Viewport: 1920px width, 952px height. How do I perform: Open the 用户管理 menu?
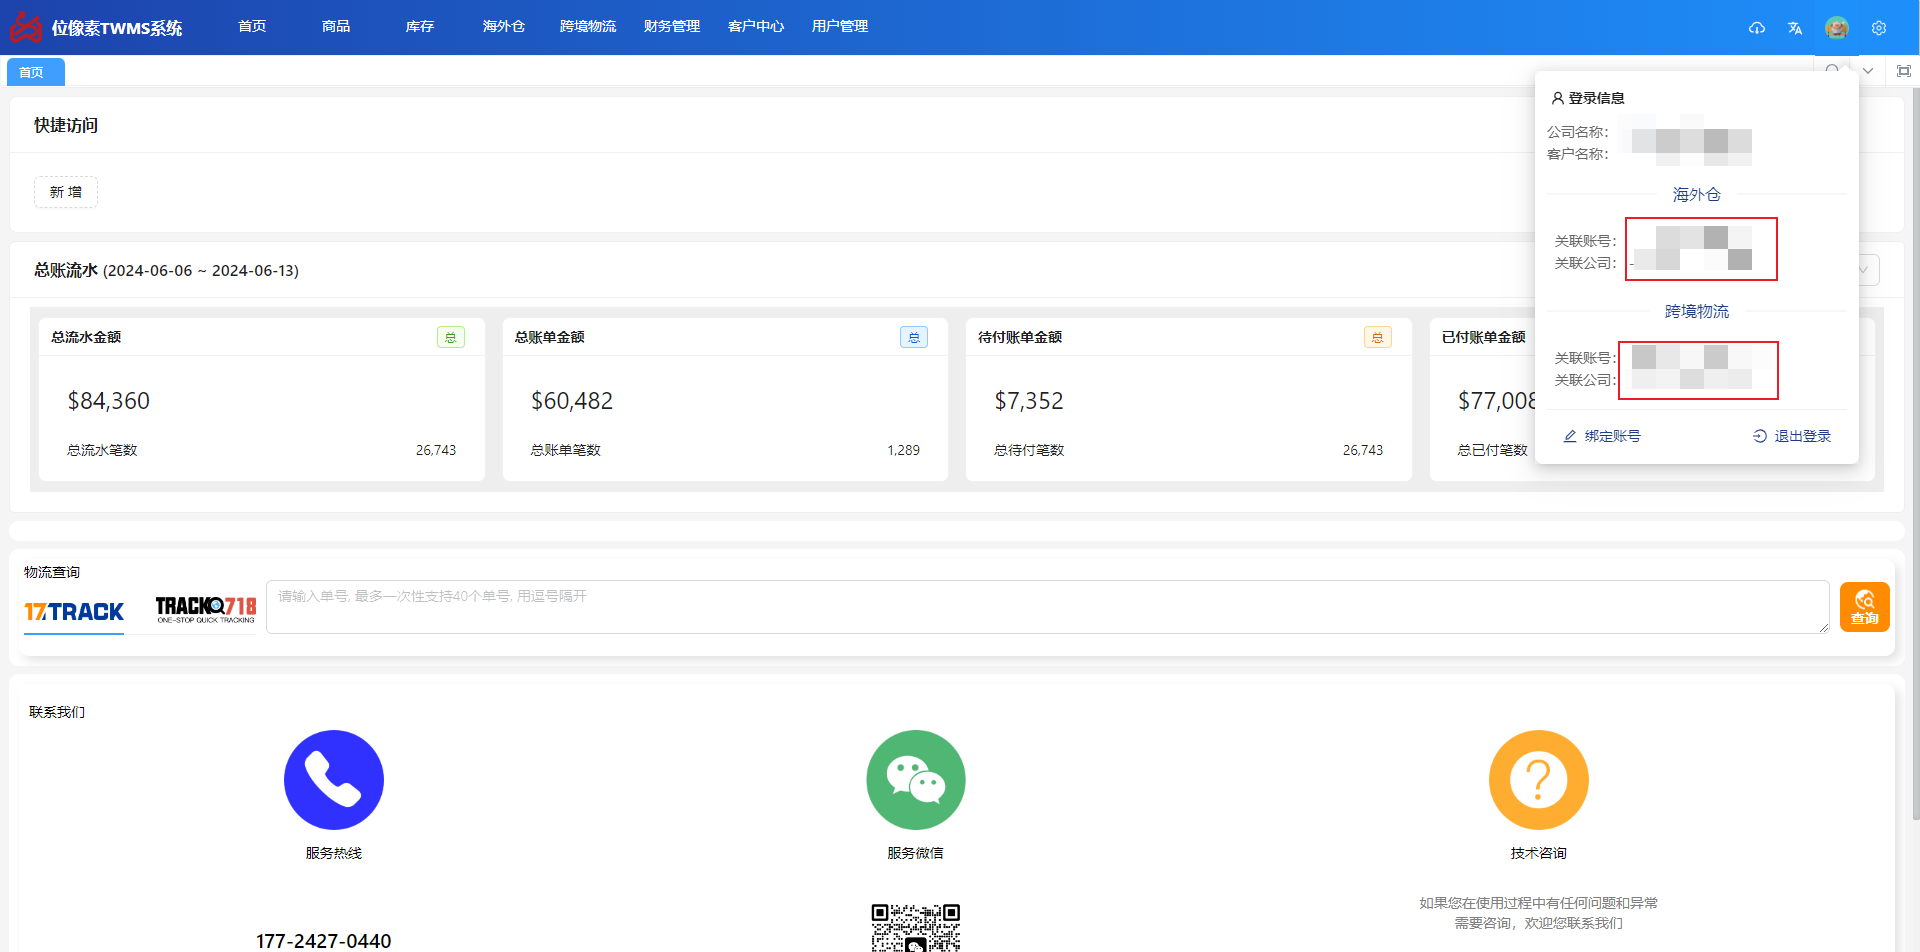[840, 26]
